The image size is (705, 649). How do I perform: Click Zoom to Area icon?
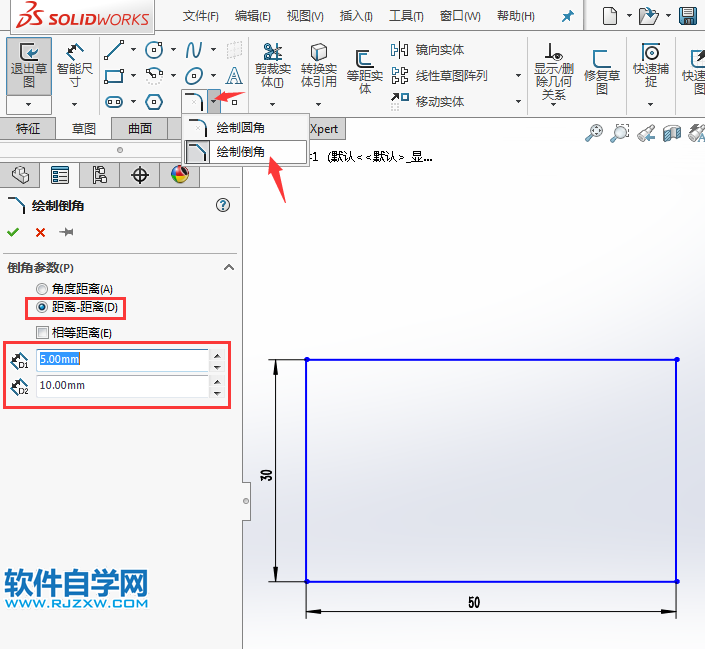coord(620,133)
